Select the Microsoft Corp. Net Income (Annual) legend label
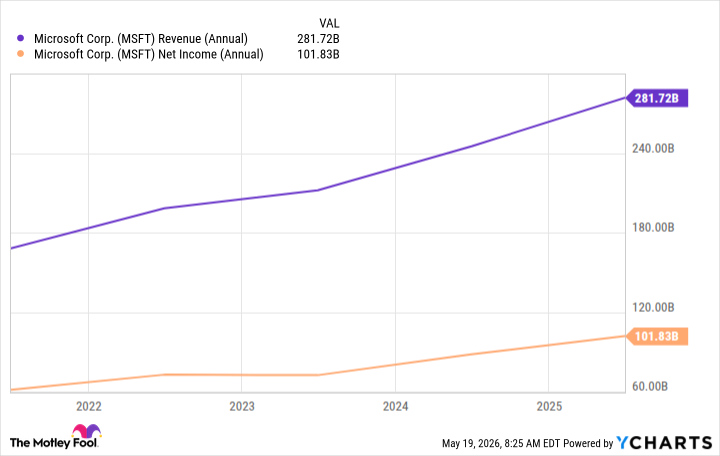The width and height of the screenshot is (720, 456). (149, 54)
